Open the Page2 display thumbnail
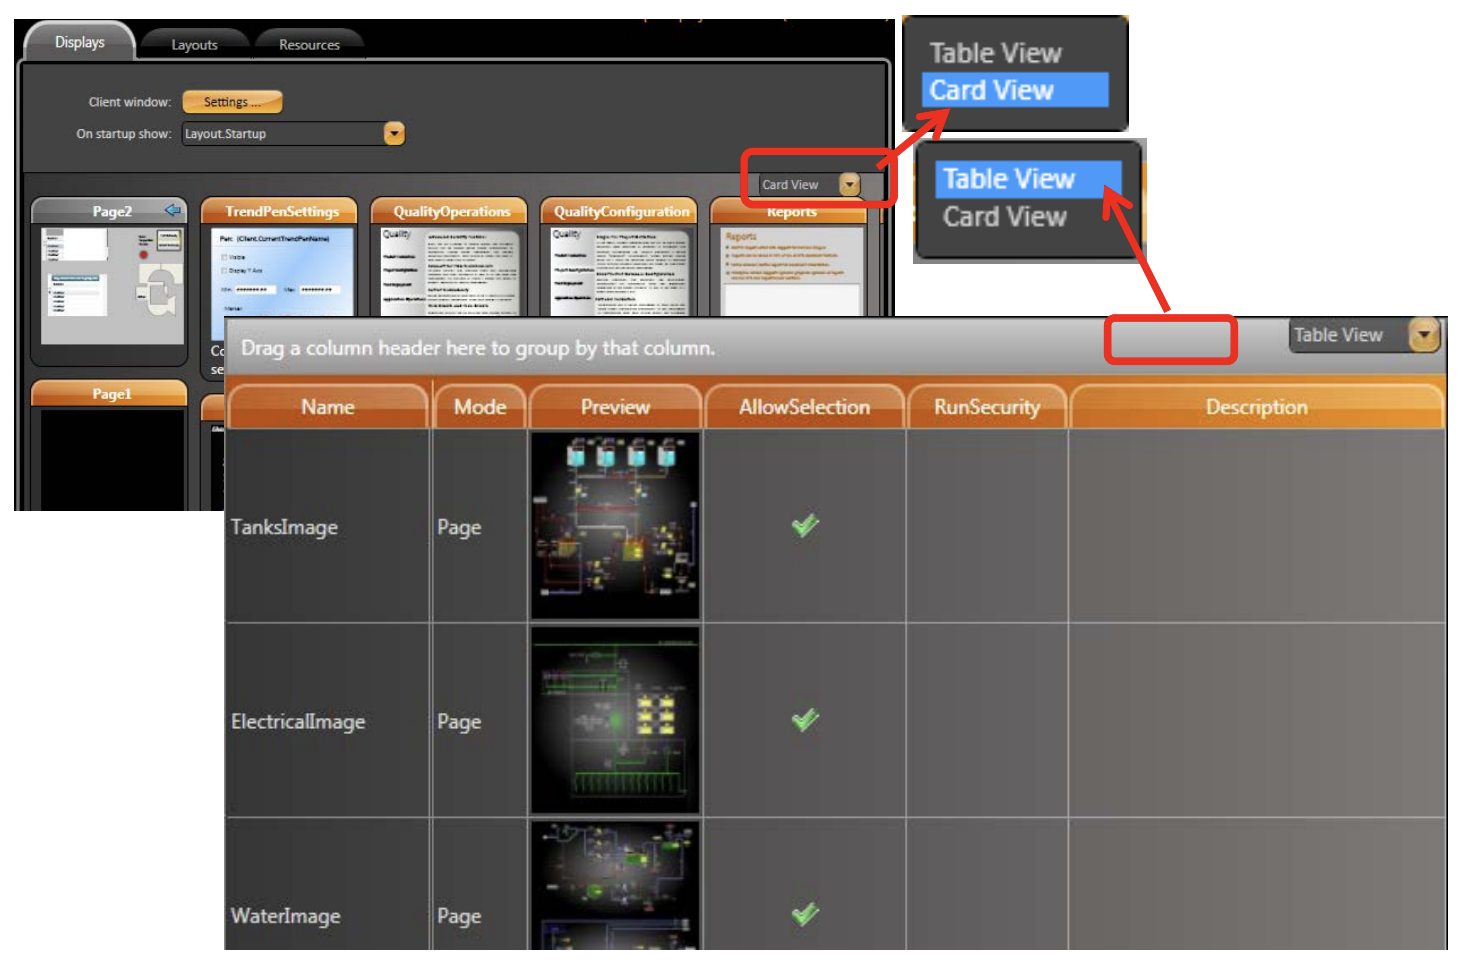 111,286
